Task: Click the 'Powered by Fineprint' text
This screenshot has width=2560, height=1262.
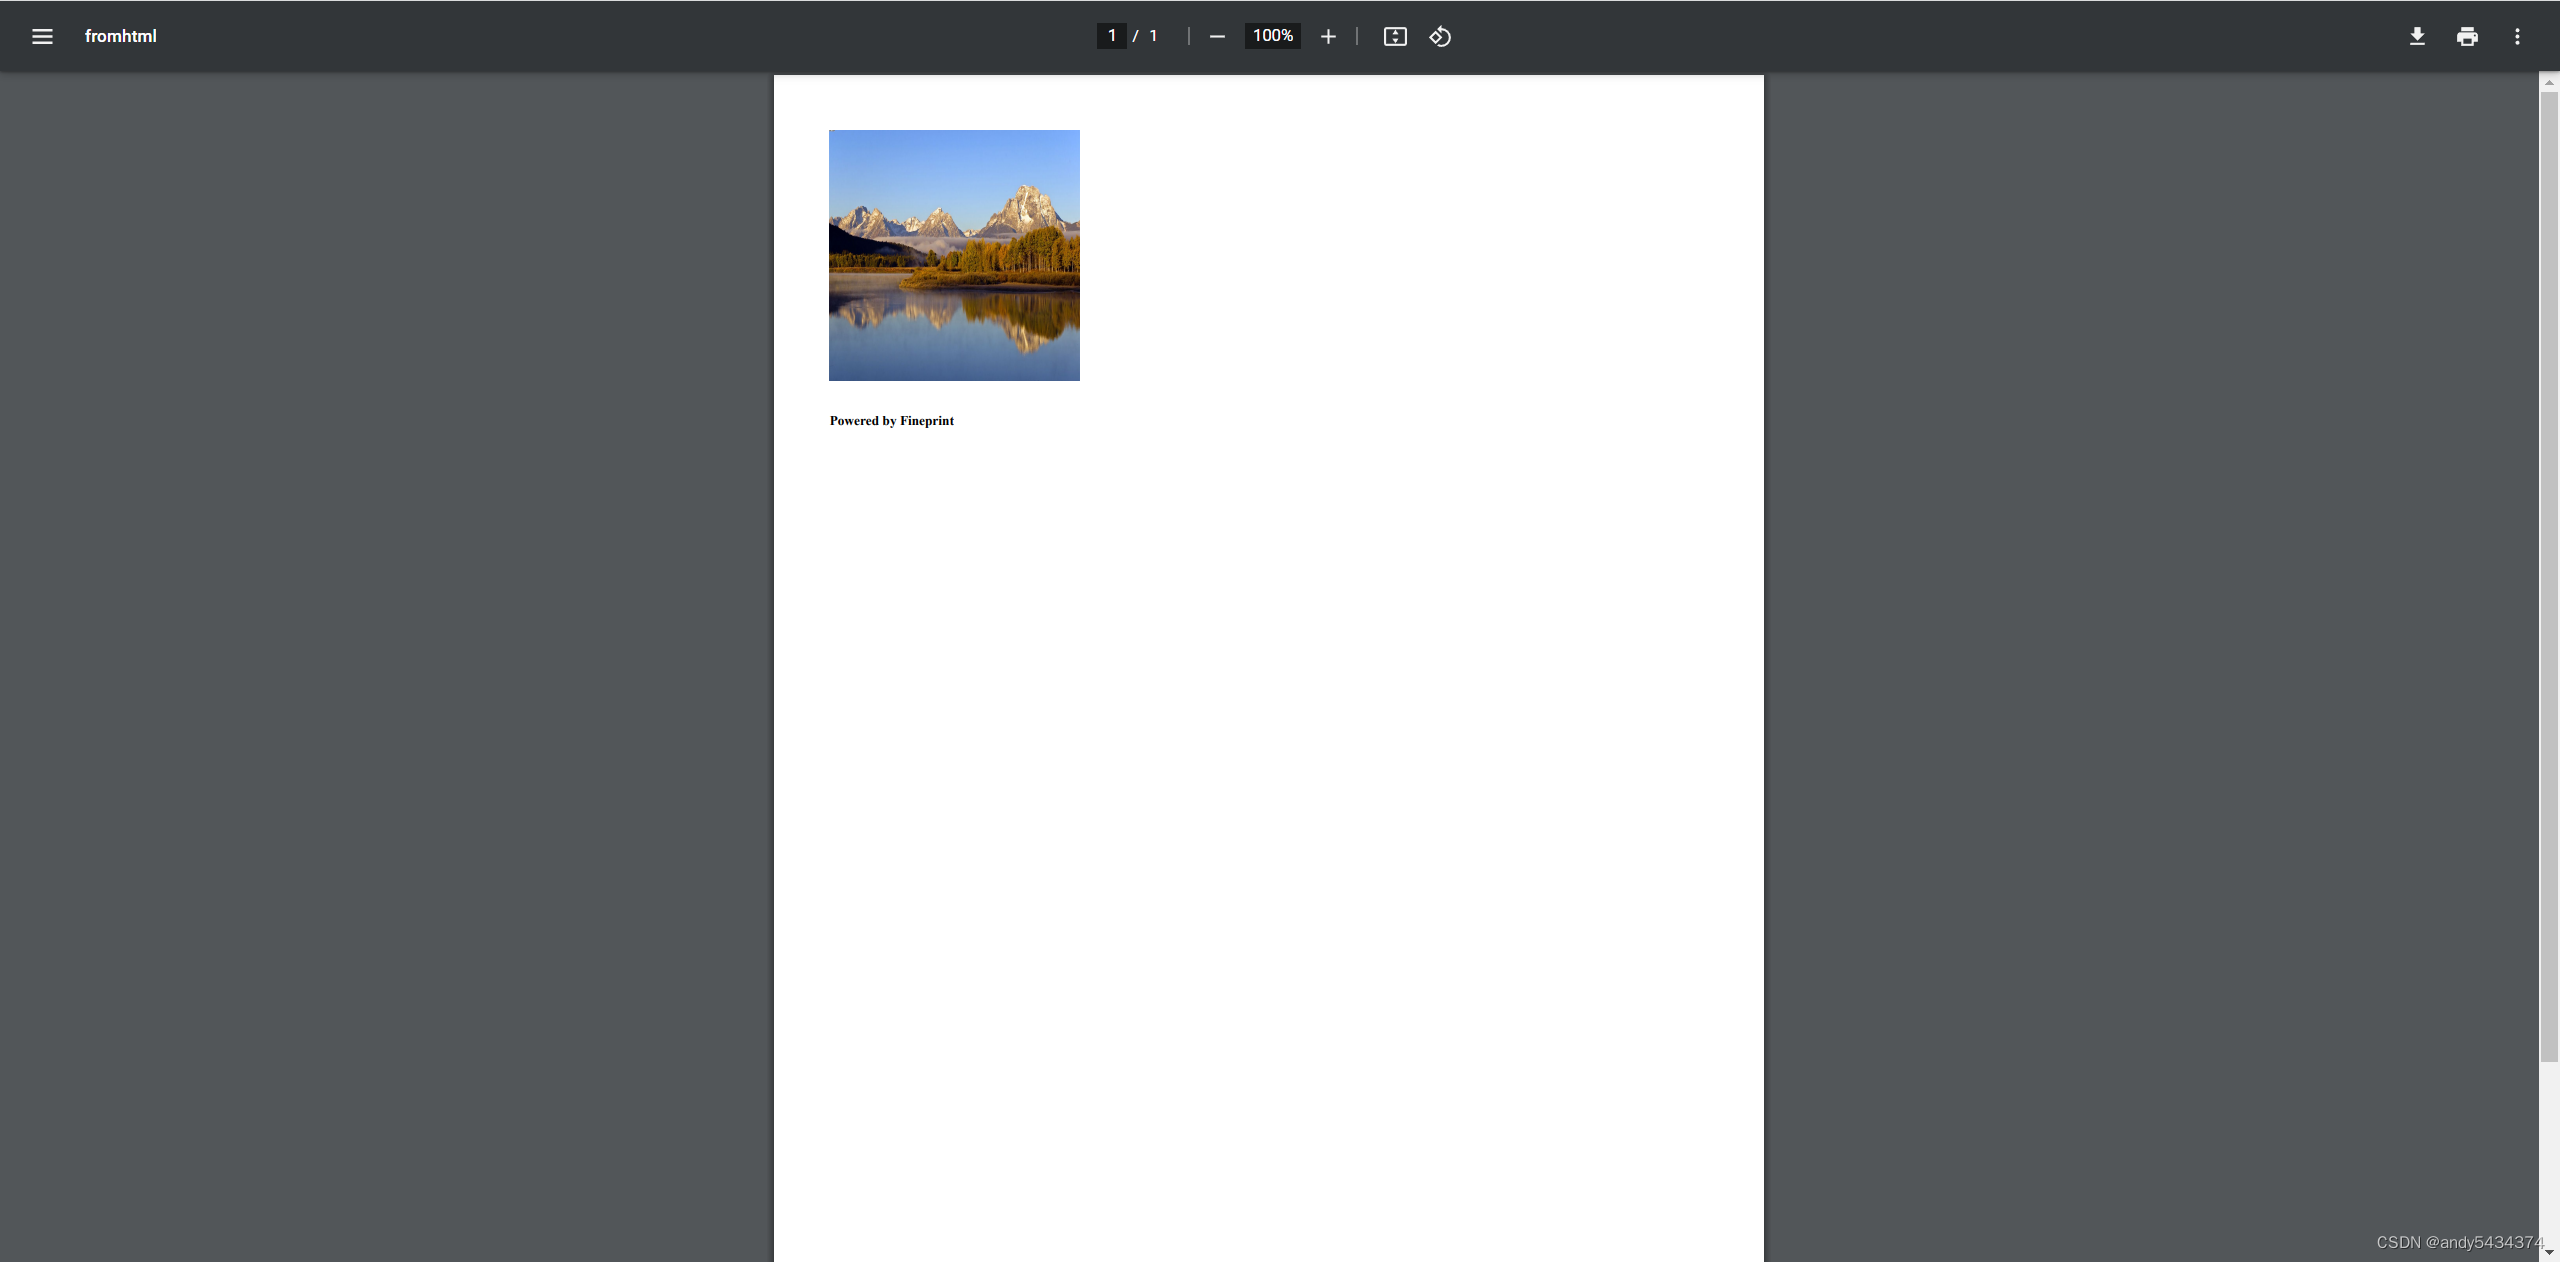Action: 892,421
